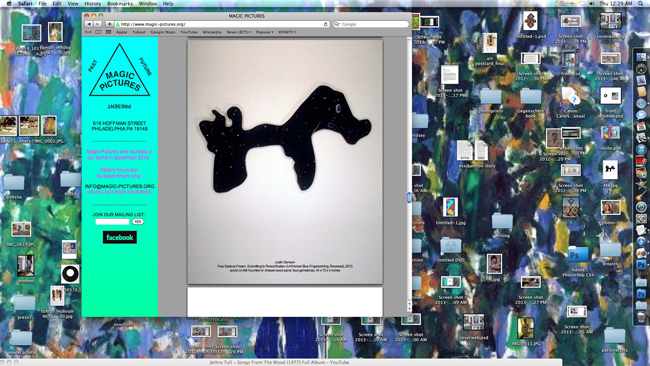Focus the Google search field
The height and width of the screenshot is (366, 650).
371,24
